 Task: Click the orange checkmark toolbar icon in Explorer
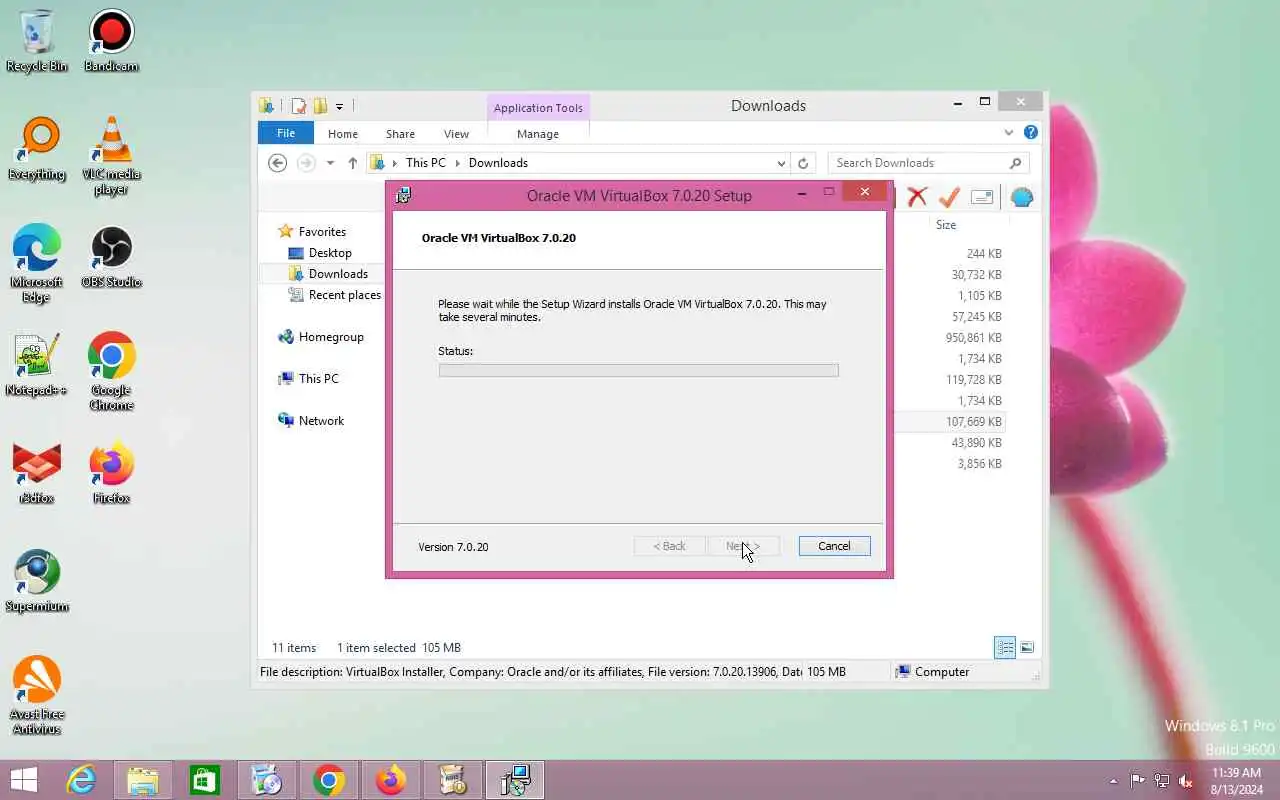point(949,197)
